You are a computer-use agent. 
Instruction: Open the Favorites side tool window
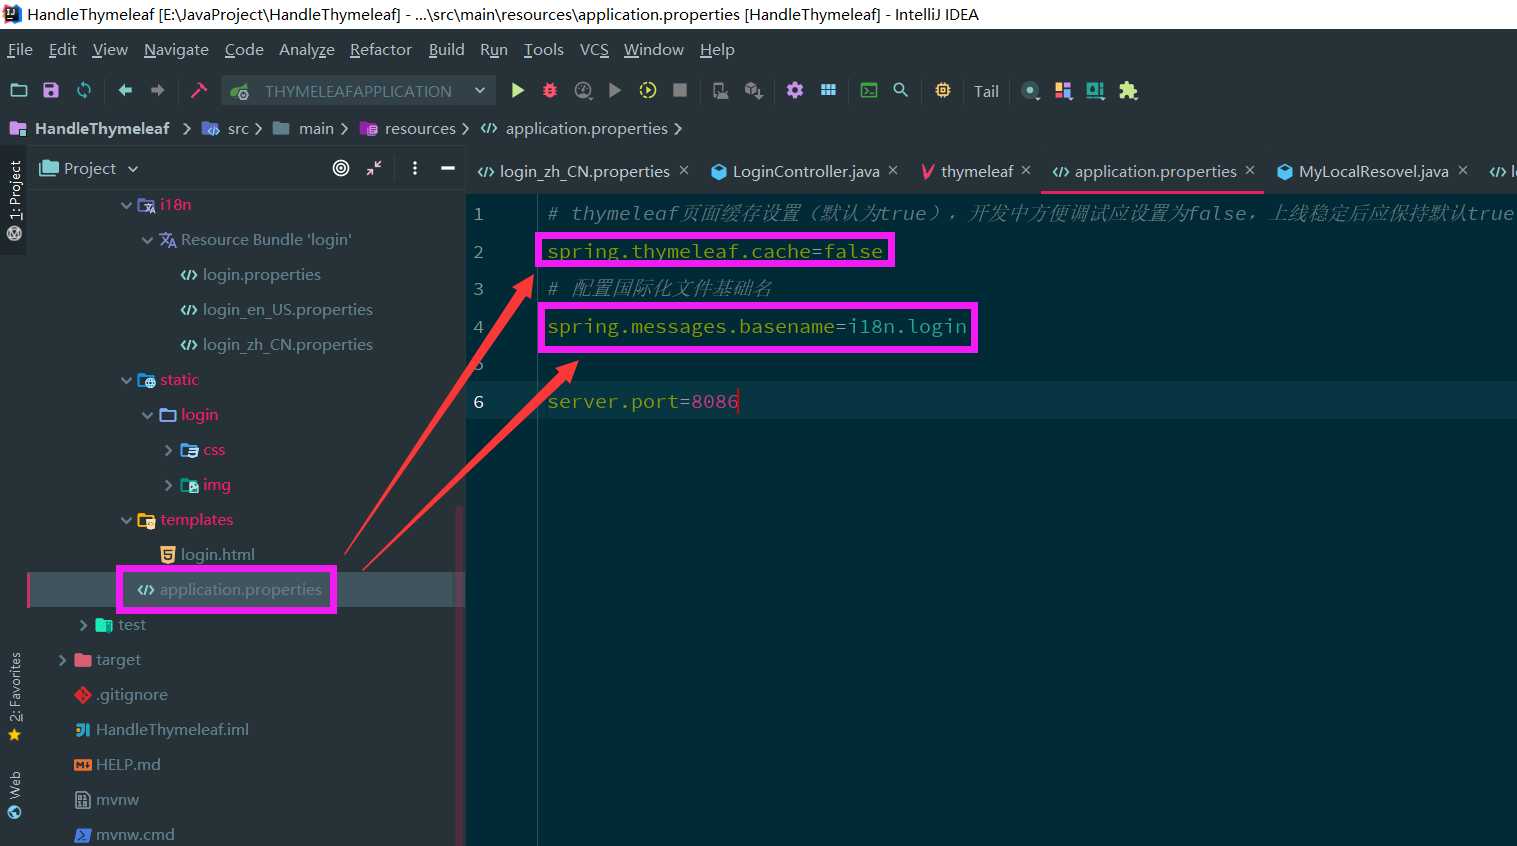[x=14, y=695]
